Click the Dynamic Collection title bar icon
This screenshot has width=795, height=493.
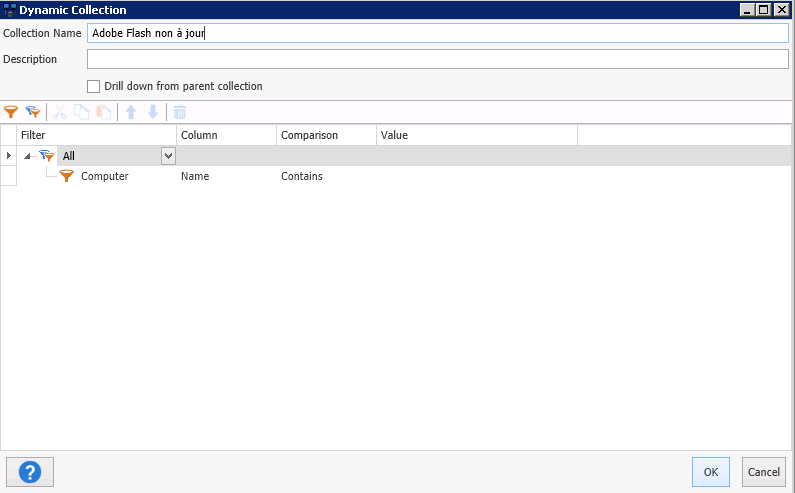9,10
